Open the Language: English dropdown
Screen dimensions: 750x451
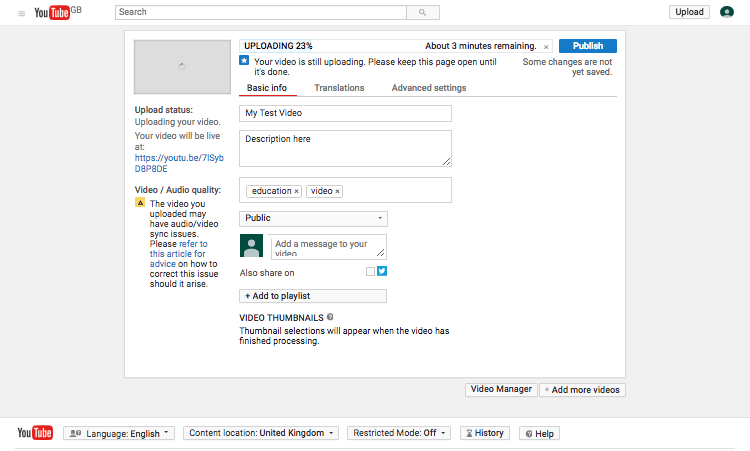(119, 433)
